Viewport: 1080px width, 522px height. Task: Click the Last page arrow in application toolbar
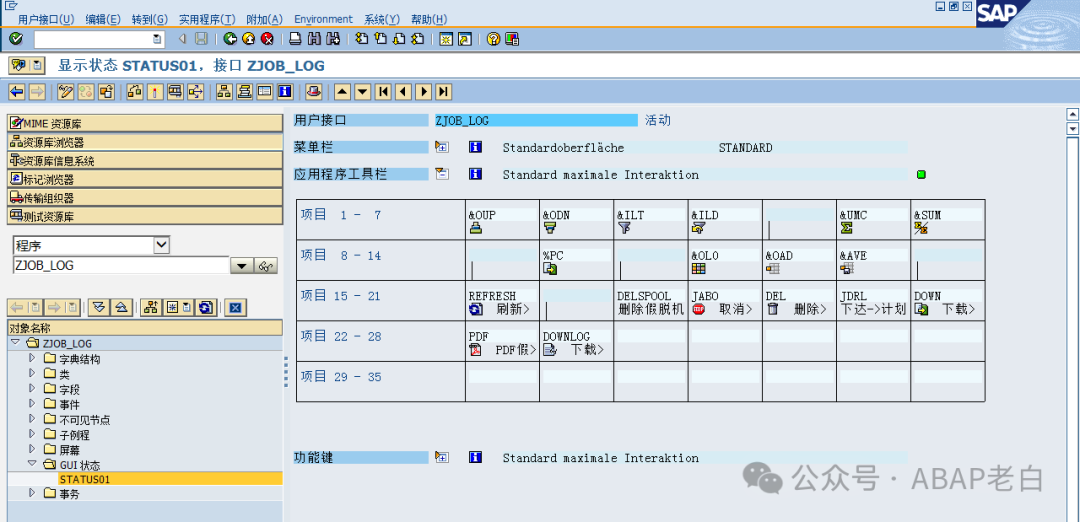444,92
